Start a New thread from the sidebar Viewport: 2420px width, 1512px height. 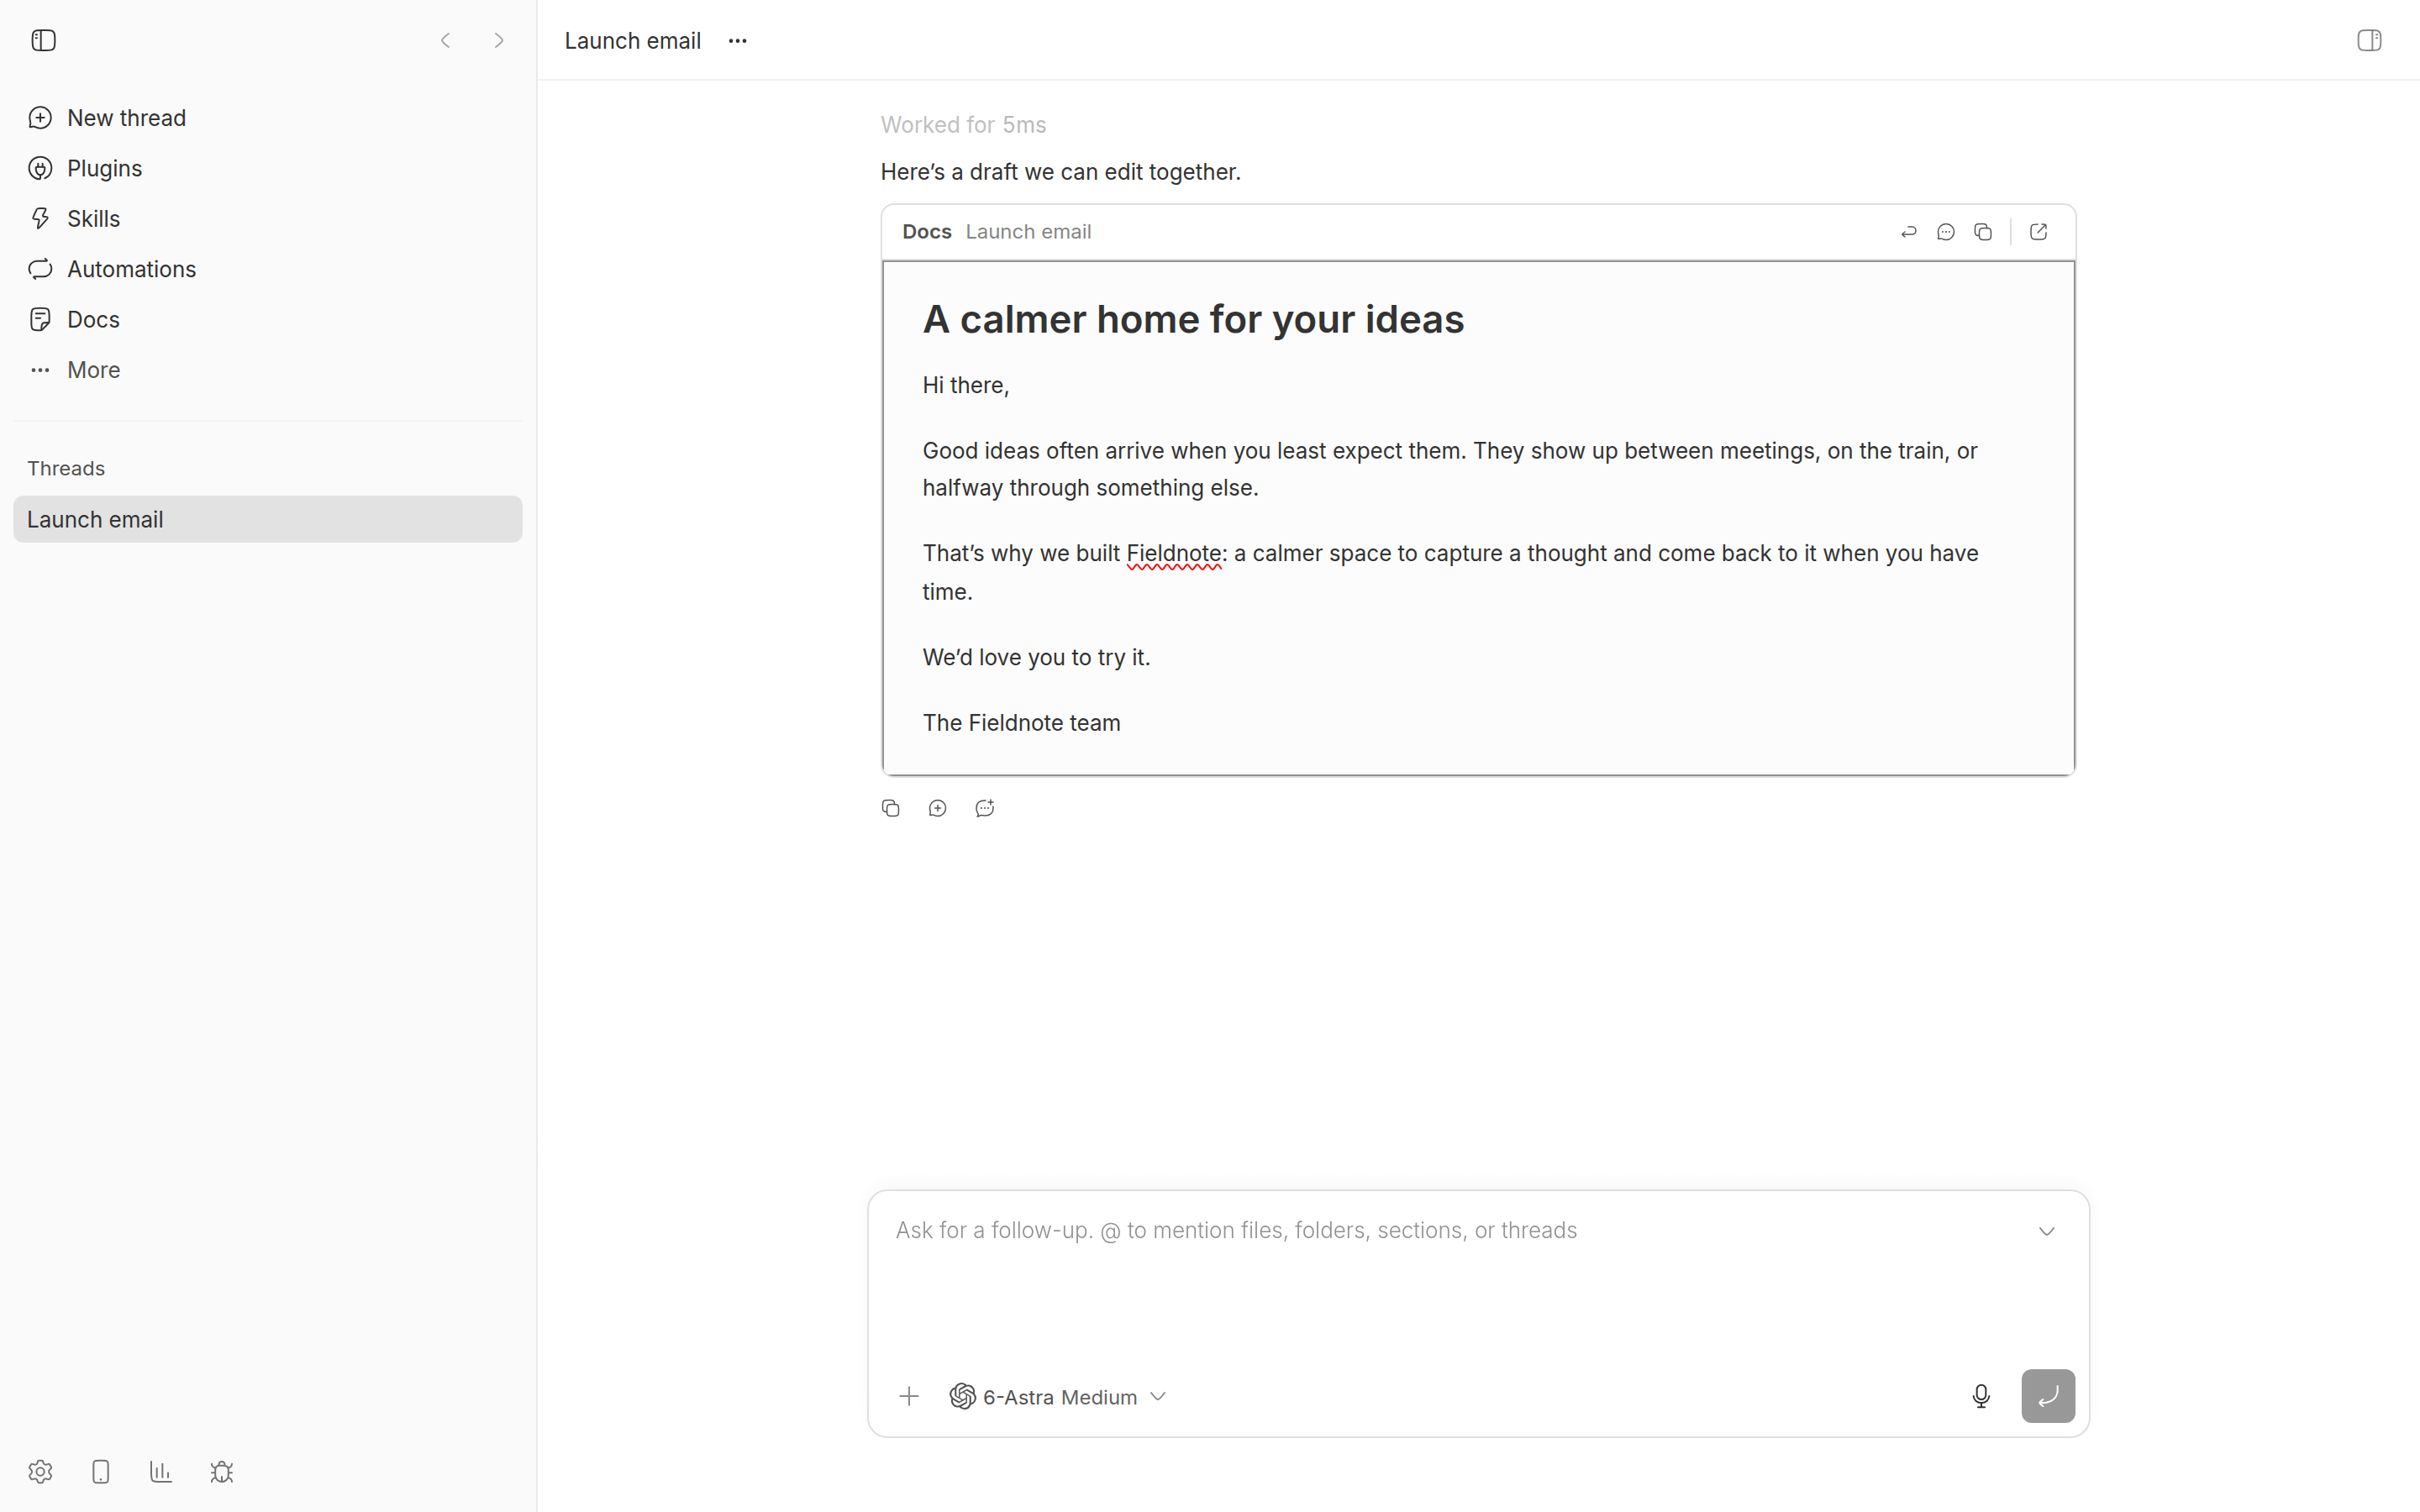click(x=268, y=118)
